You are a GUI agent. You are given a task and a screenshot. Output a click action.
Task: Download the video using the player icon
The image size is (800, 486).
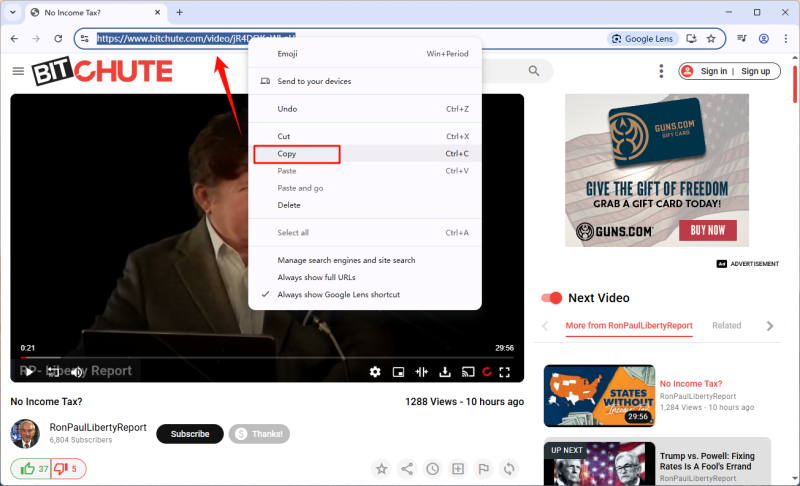(x=444, y=372)
